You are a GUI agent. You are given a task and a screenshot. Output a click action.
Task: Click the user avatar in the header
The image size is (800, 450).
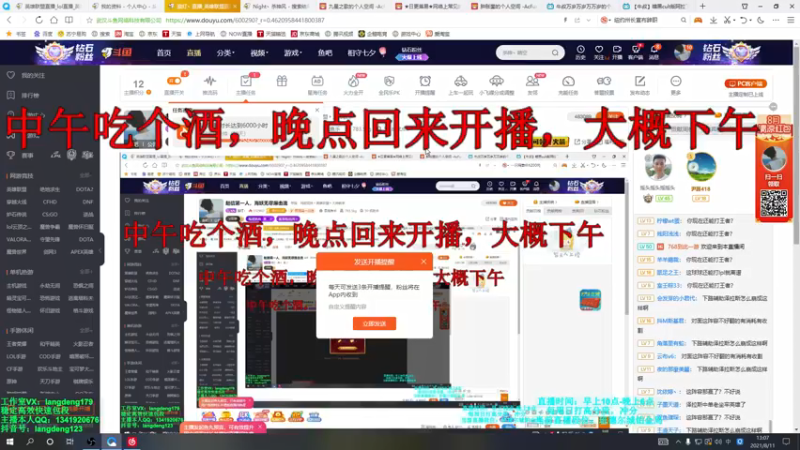682,53
